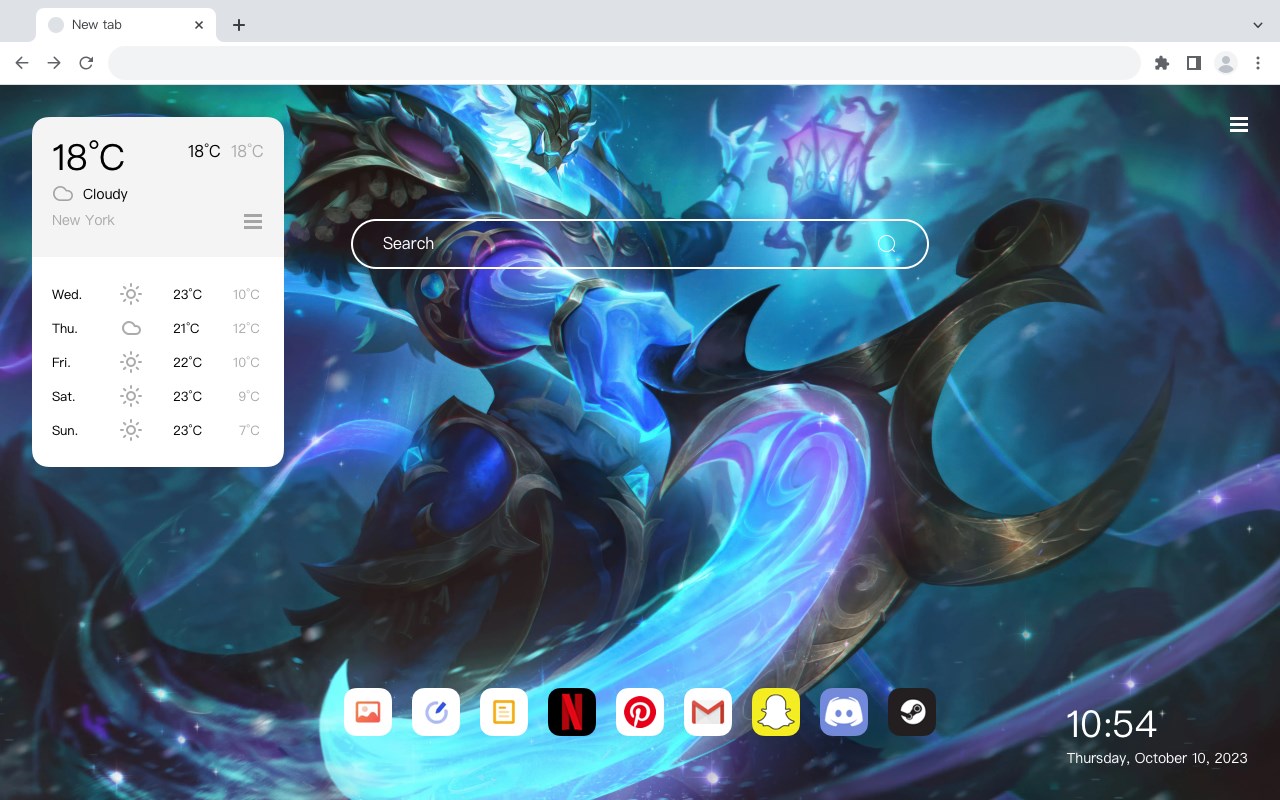Expand the tab search chevron in the title bar
Screen dimensions: 1280x800
pos(1257,25)
